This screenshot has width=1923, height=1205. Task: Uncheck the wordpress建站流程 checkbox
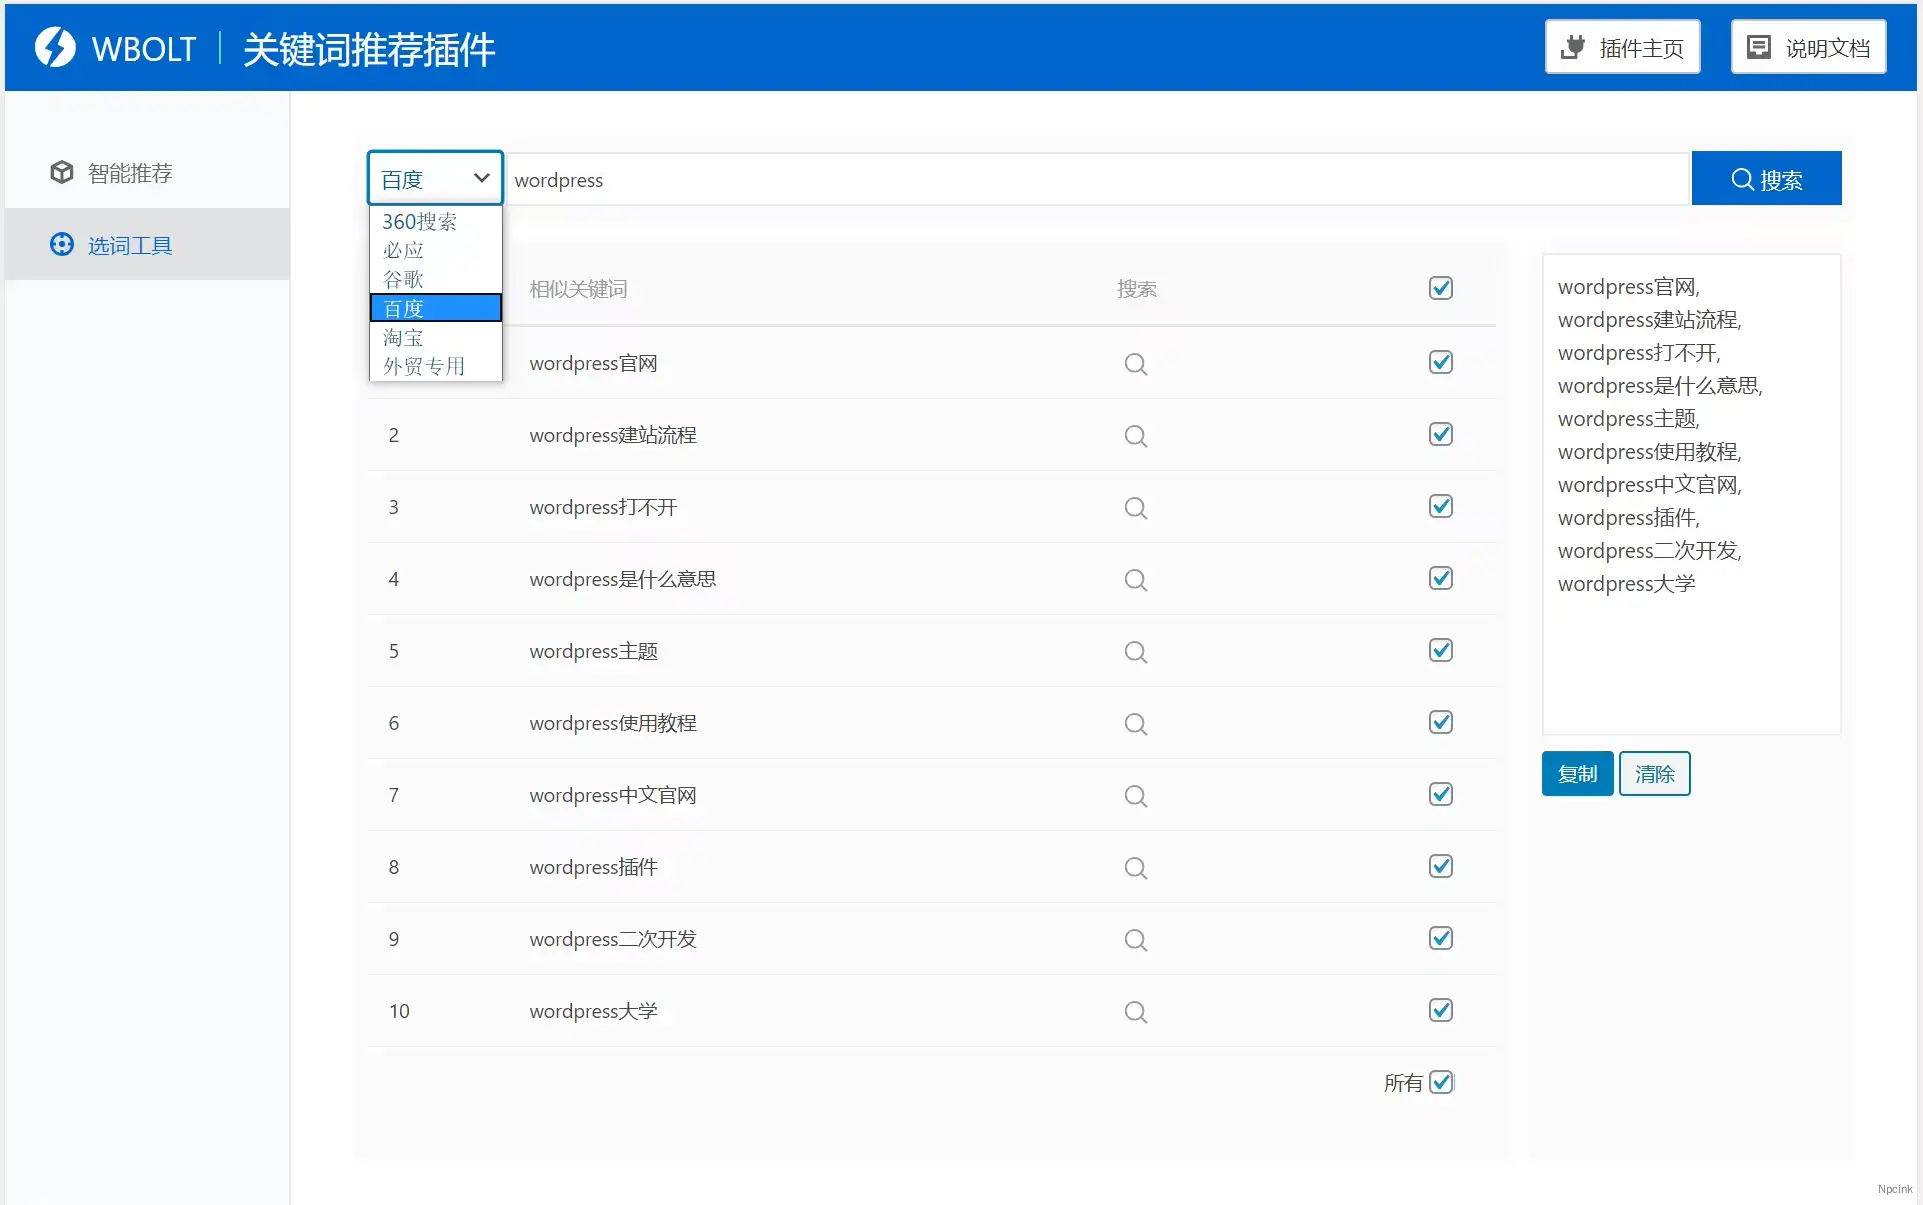coord(1440,434)
